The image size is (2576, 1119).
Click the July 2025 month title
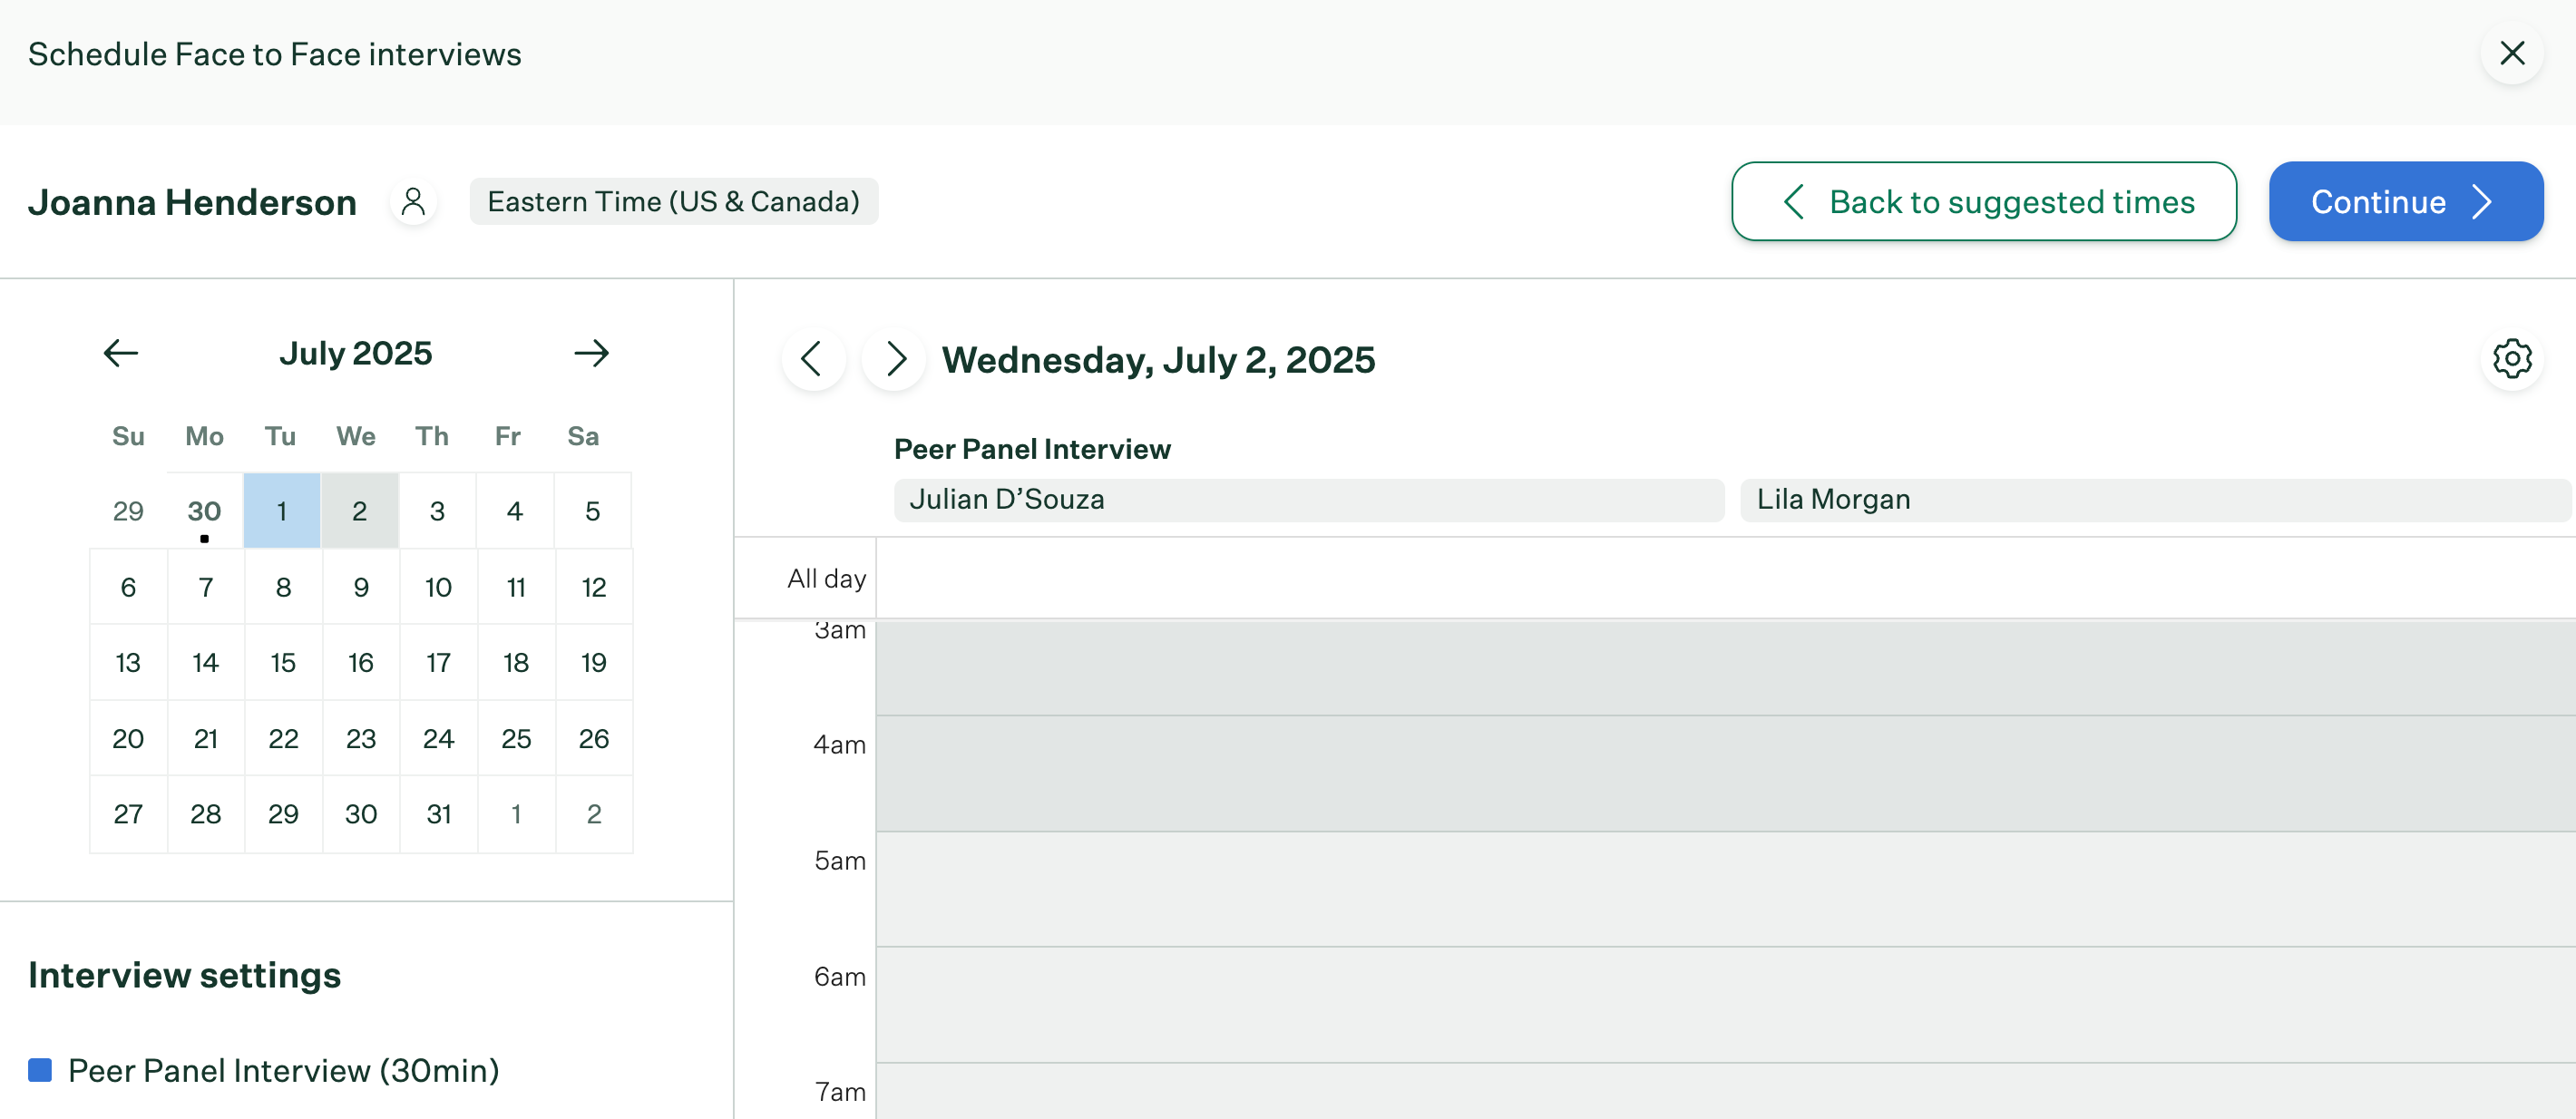(x=356, y=353)
